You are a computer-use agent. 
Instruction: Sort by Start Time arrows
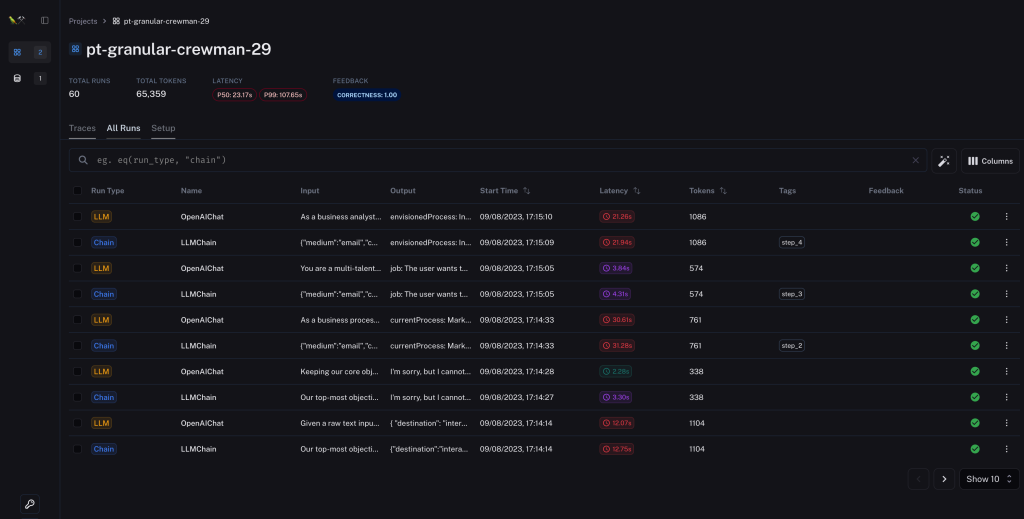coord(526,191)
